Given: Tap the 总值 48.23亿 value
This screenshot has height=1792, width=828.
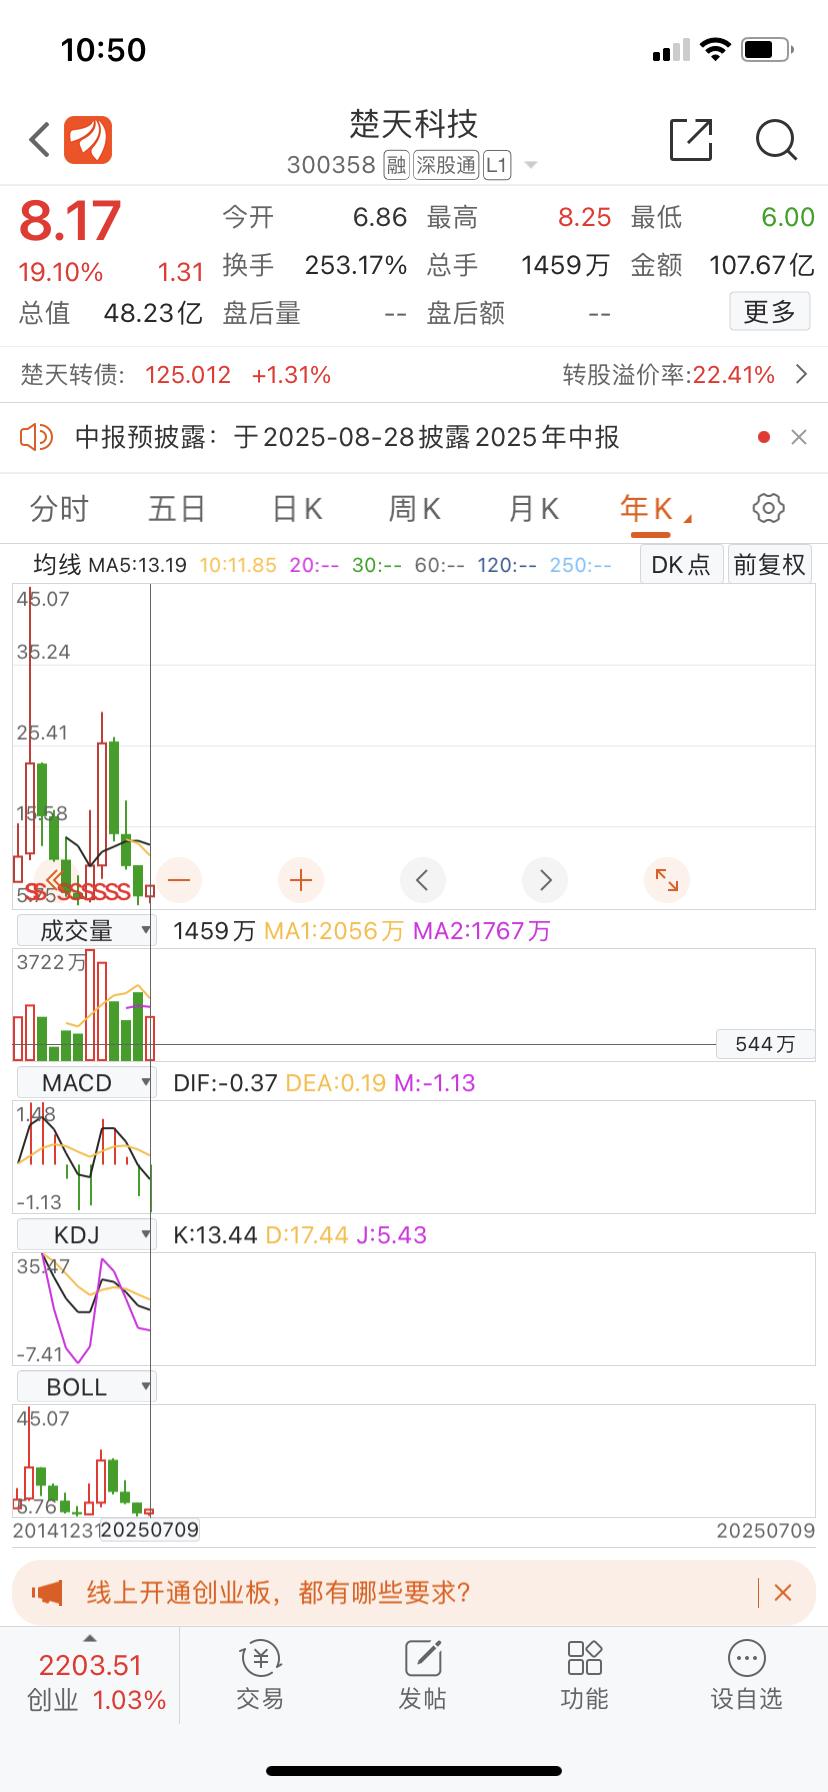Looking at the screenshot, I should point(153,313).
